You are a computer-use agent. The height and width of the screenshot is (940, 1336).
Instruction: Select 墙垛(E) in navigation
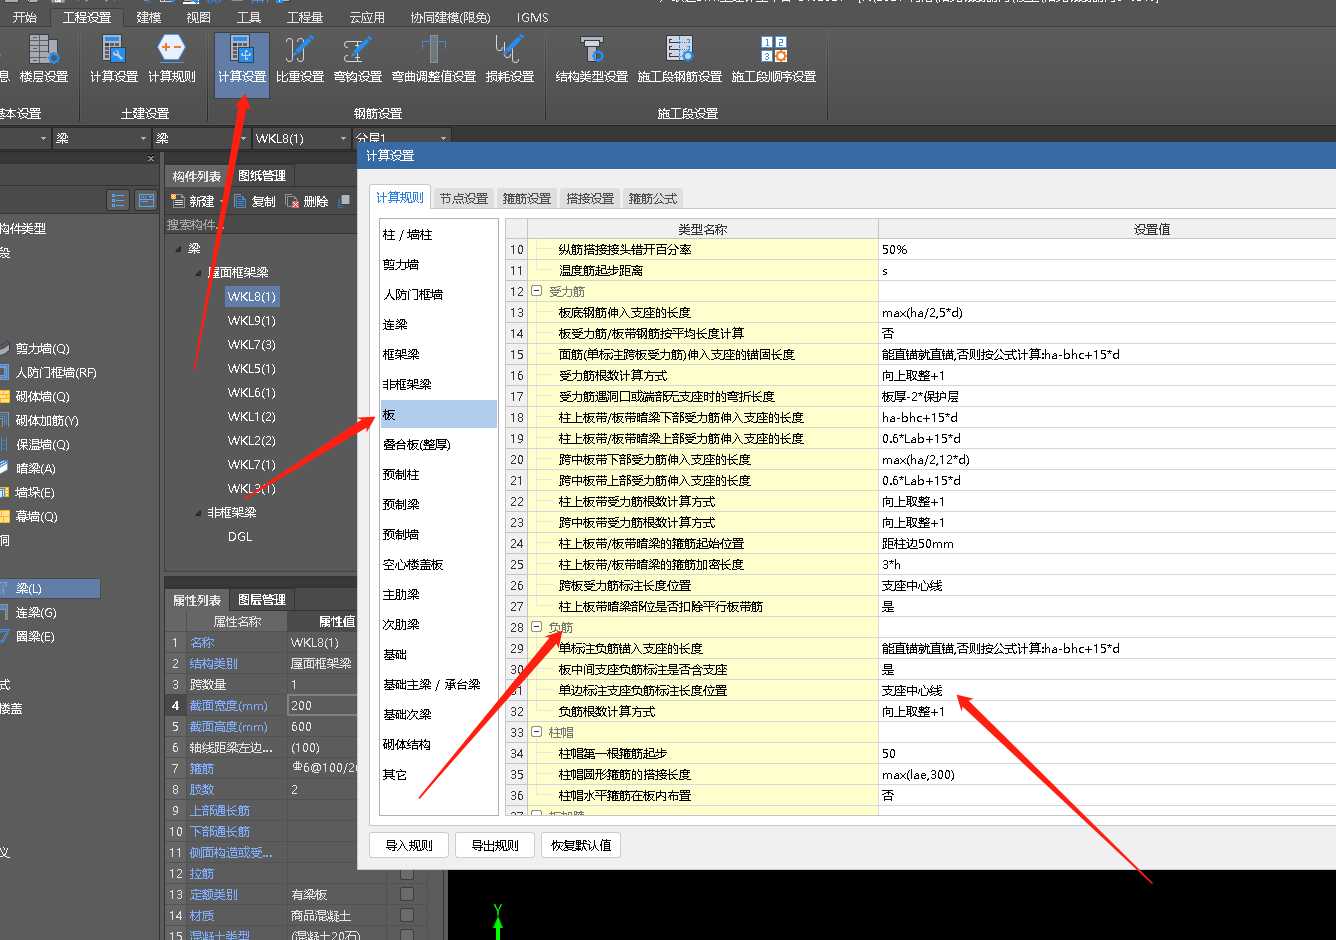coord(35,493)
